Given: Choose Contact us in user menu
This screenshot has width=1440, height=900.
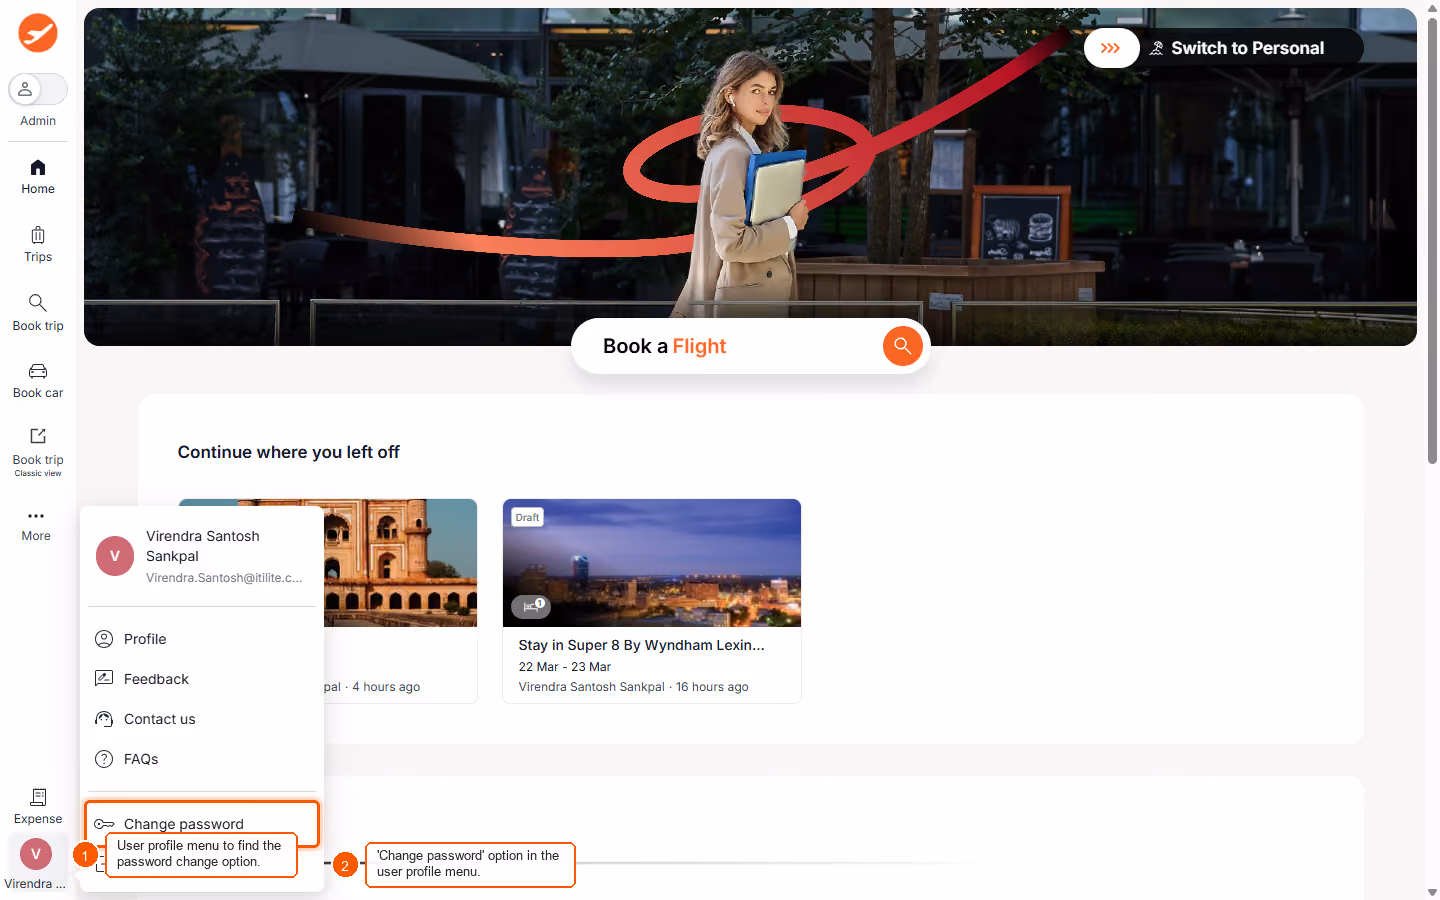Looking at the screenshot, I should coord(202,719).
